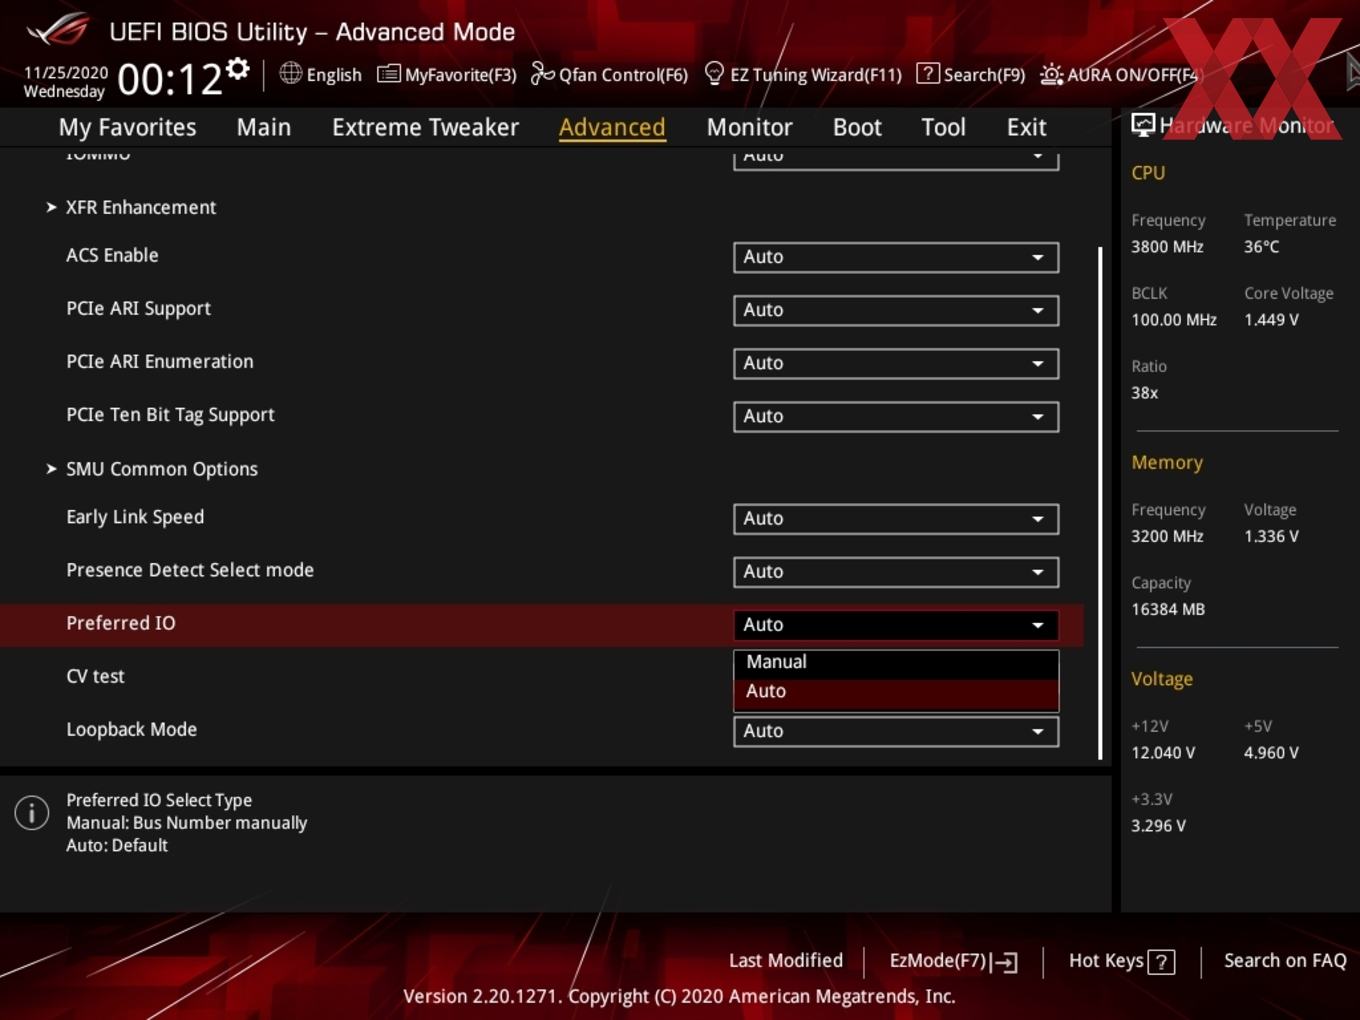Open the Loopback Mode dropdown
1360x1020 pixels.
click(x=896, y=731)
